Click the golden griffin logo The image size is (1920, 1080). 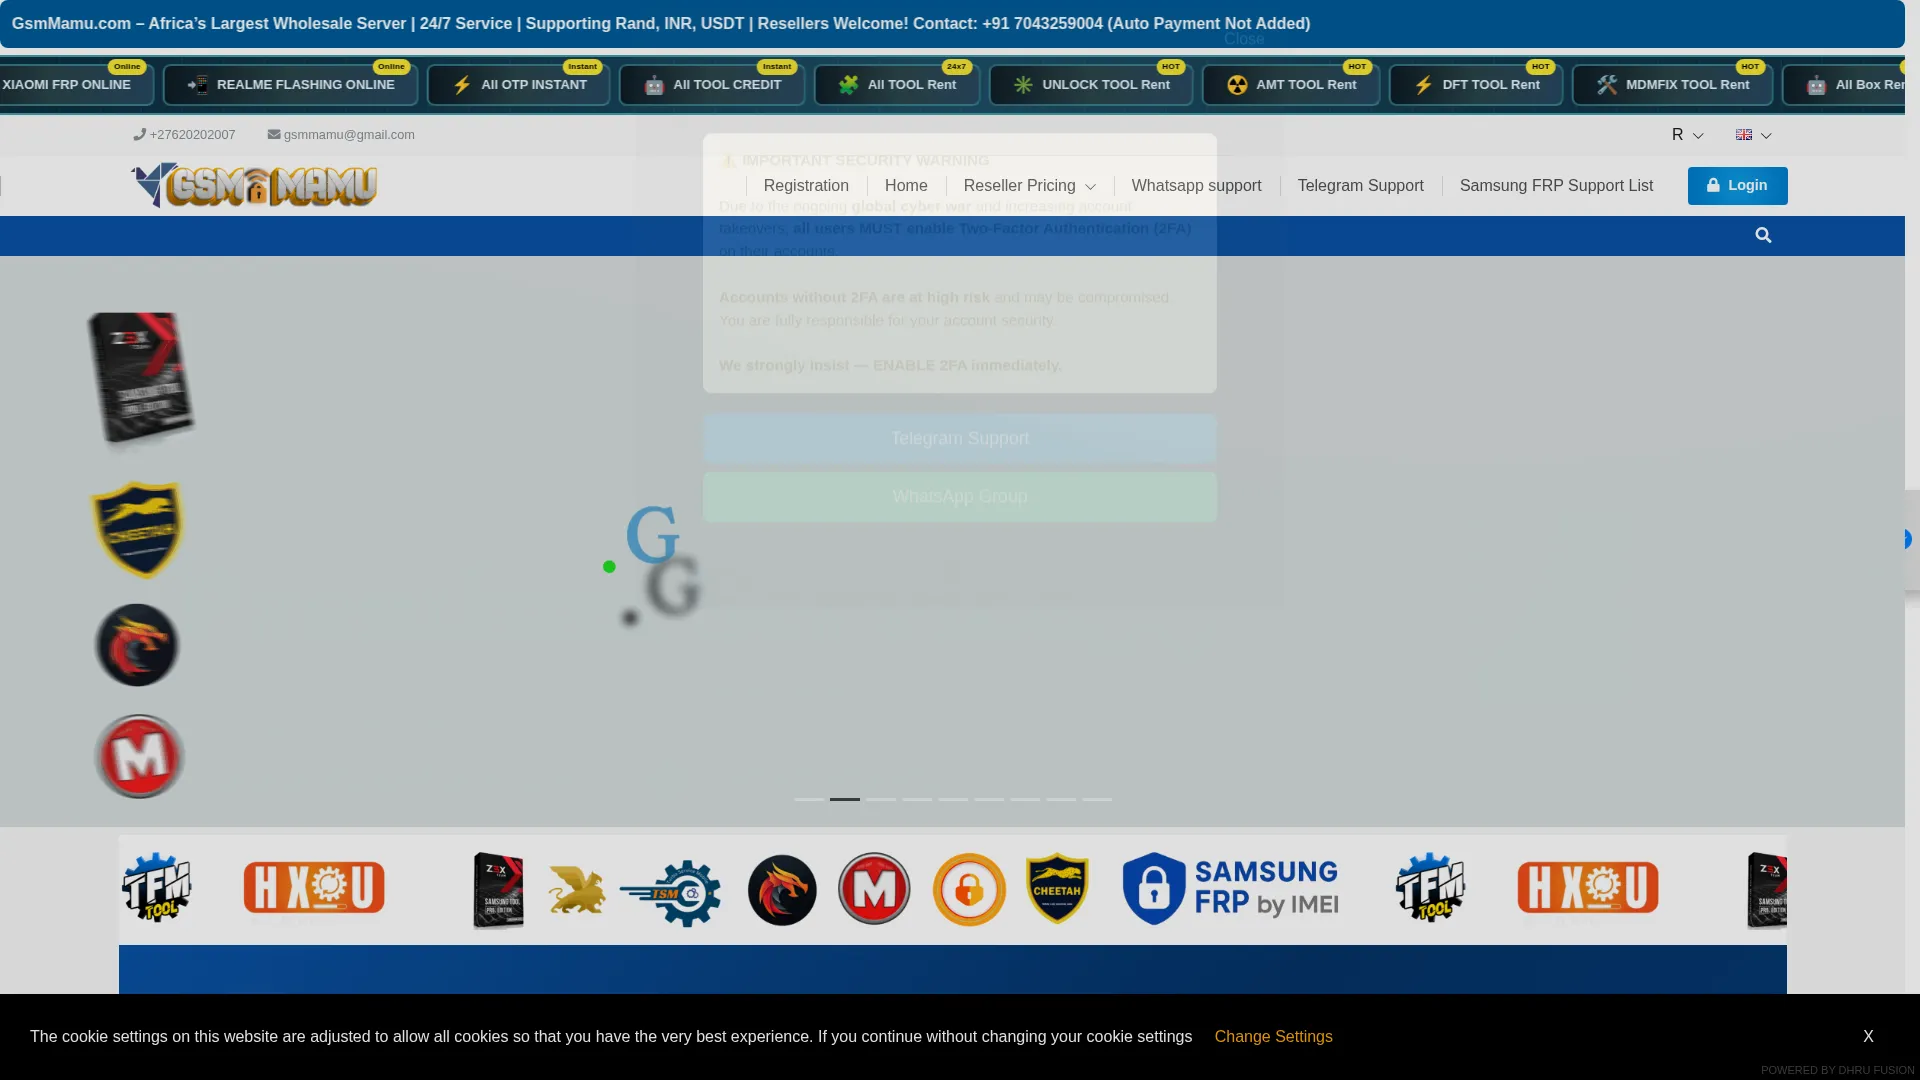coord(576,890)
